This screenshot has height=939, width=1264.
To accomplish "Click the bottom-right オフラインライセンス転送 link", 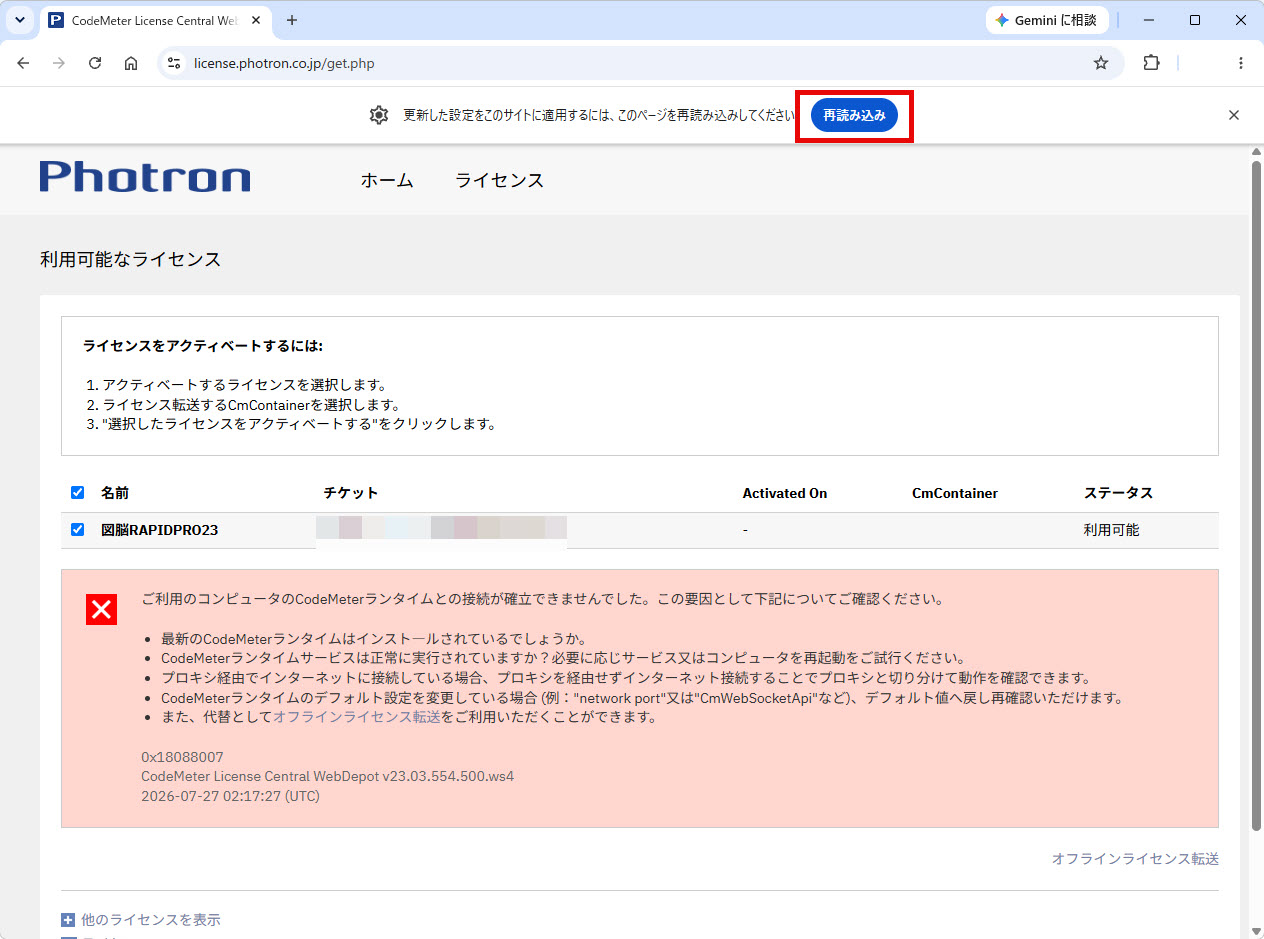I will click(x=1135, y=859).
